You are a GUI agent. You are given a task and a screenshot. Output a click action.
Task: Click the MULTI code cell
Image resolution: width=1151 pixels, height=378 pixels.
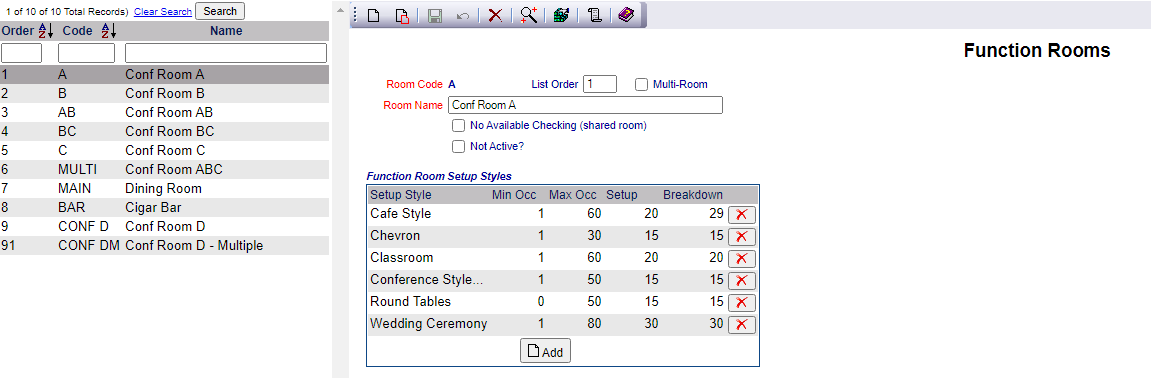point(76,170)
